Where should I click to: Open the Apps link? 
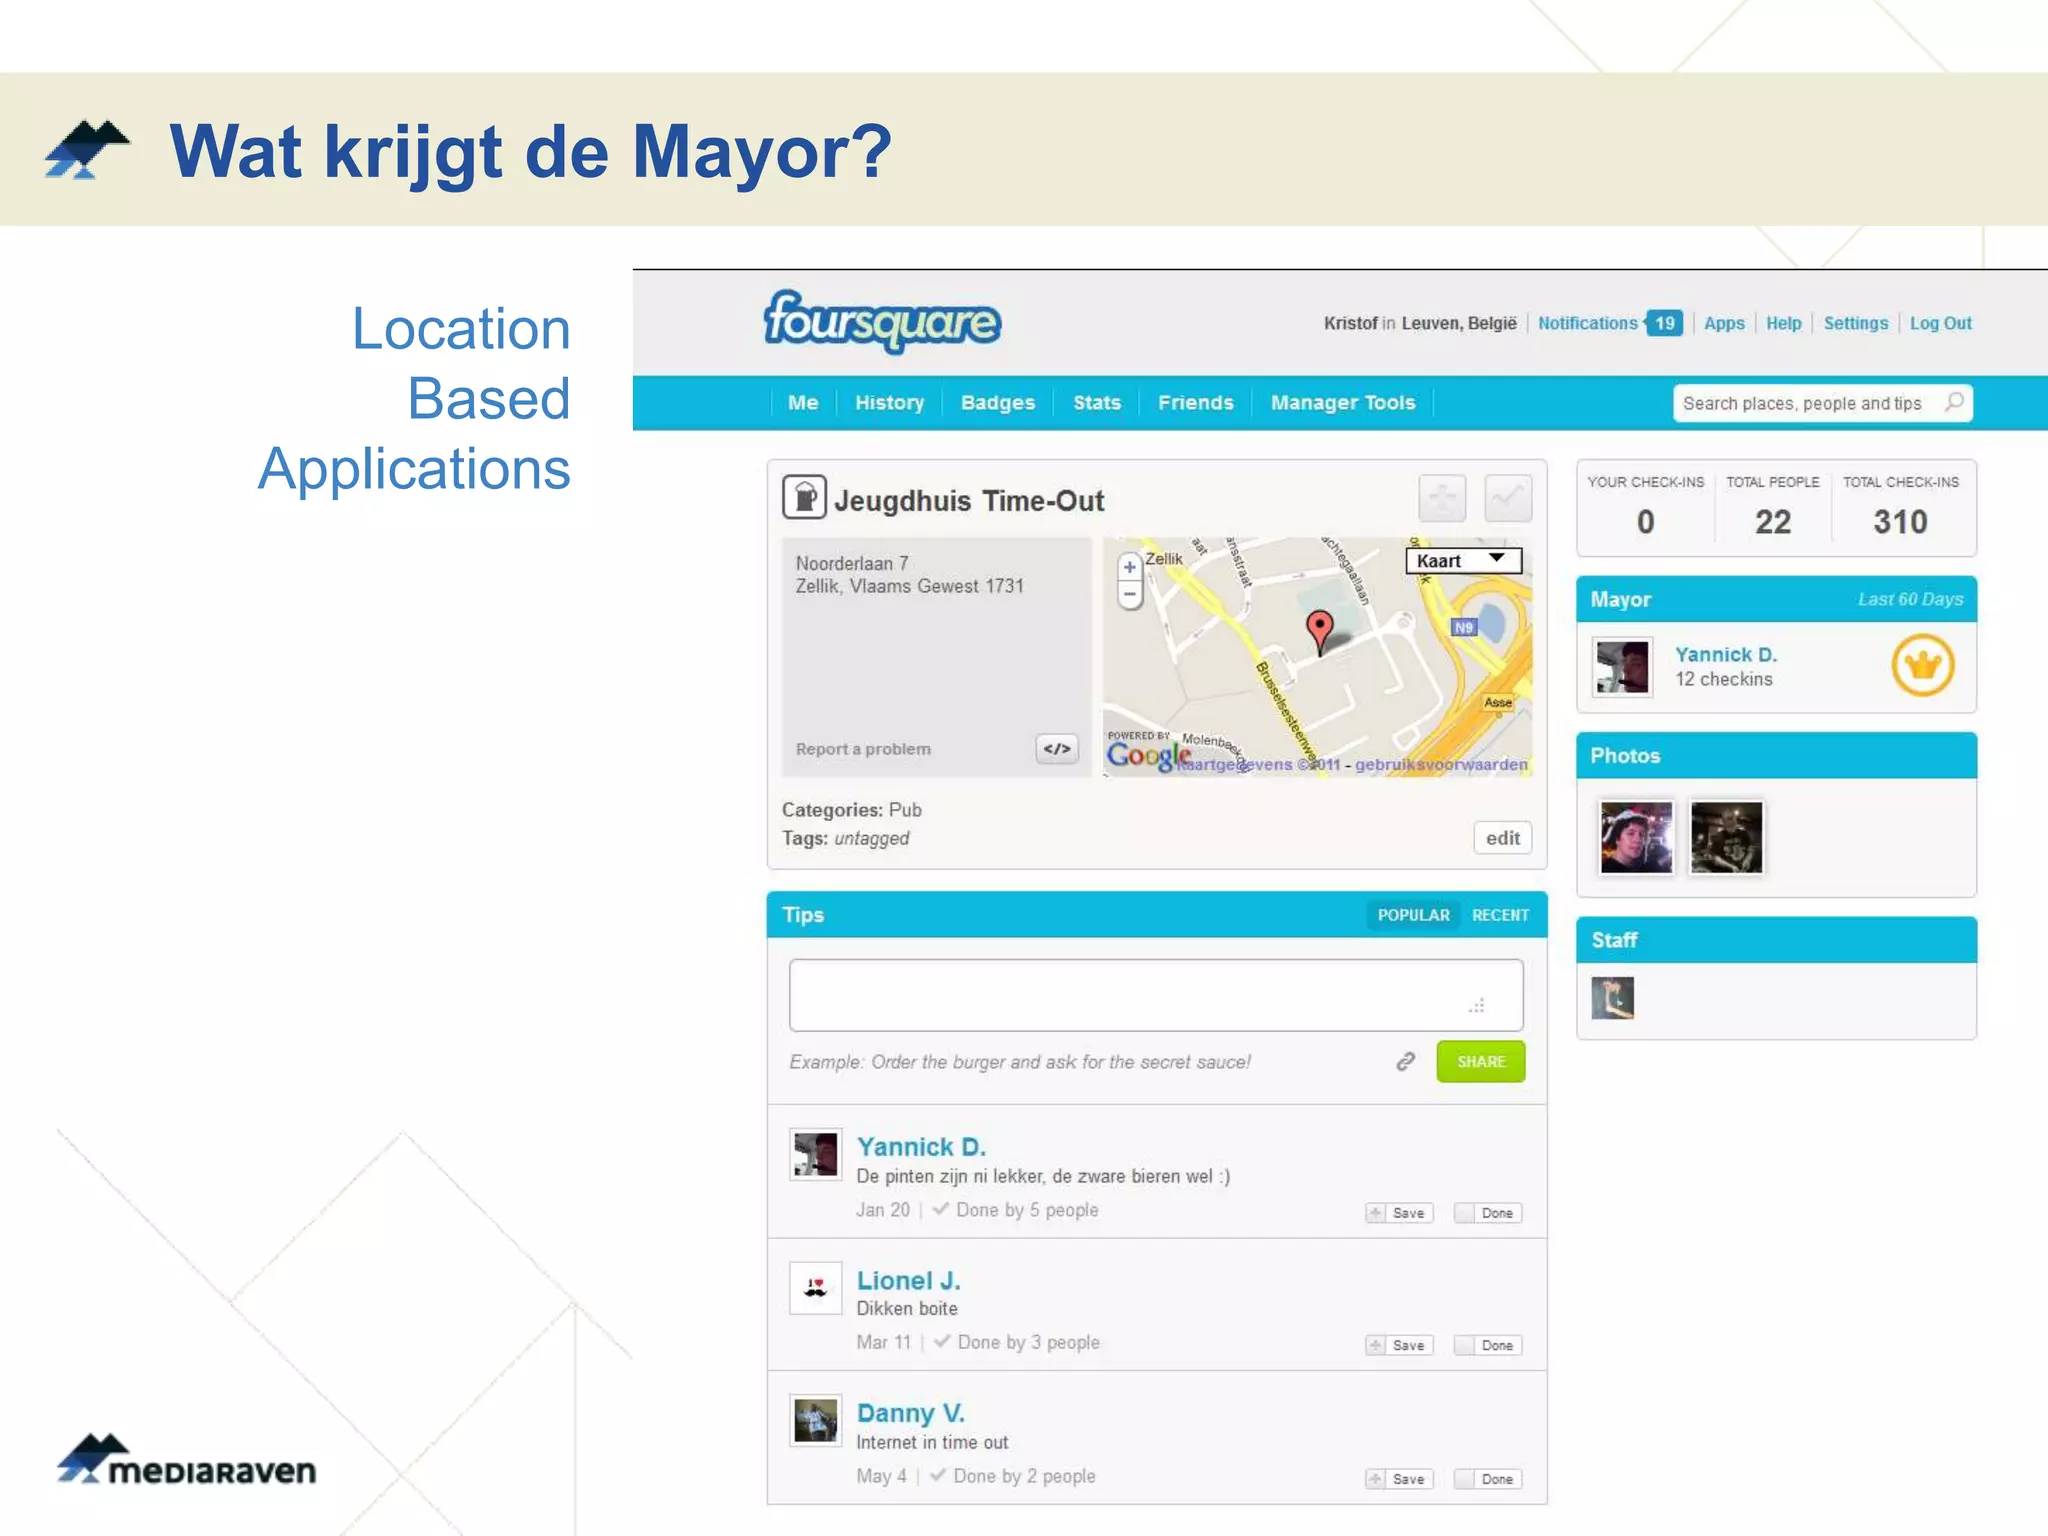coord(1724,323)
